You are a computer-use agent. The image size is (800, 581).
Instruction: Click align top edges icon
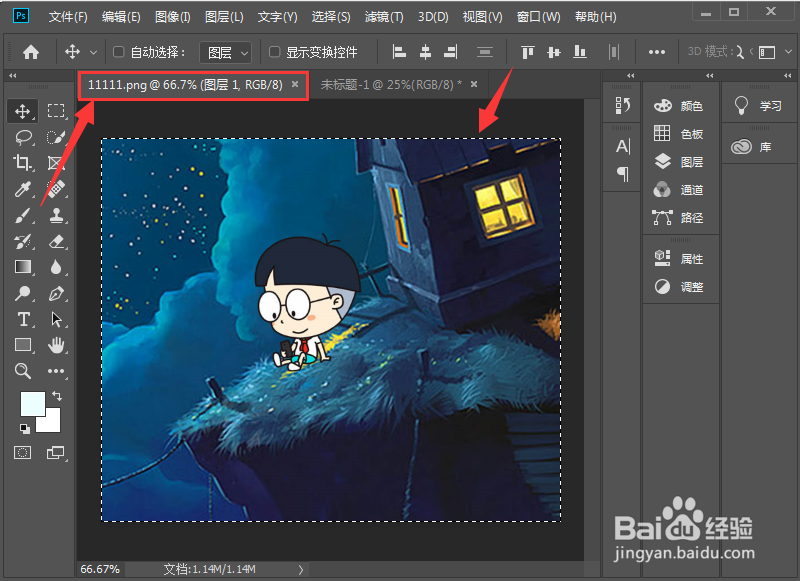(528, 52)
